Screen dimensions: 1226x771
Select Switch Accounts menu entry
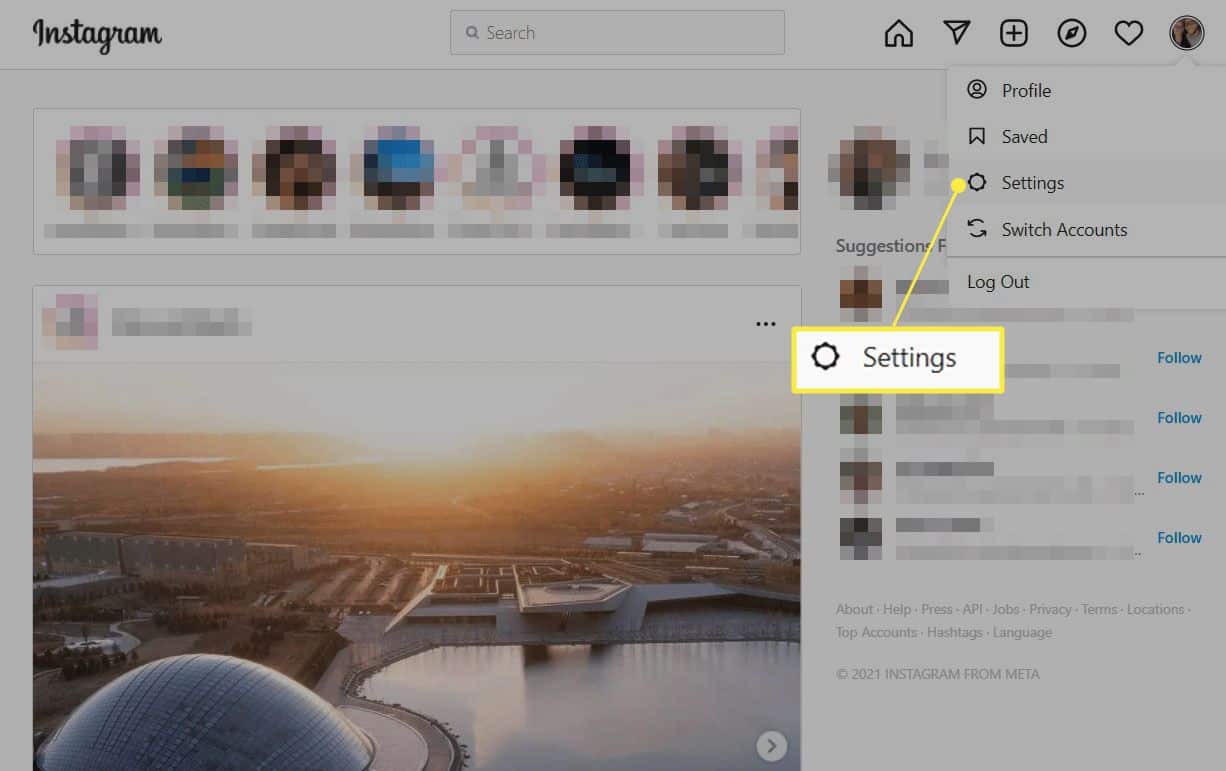coord(1086,229)
